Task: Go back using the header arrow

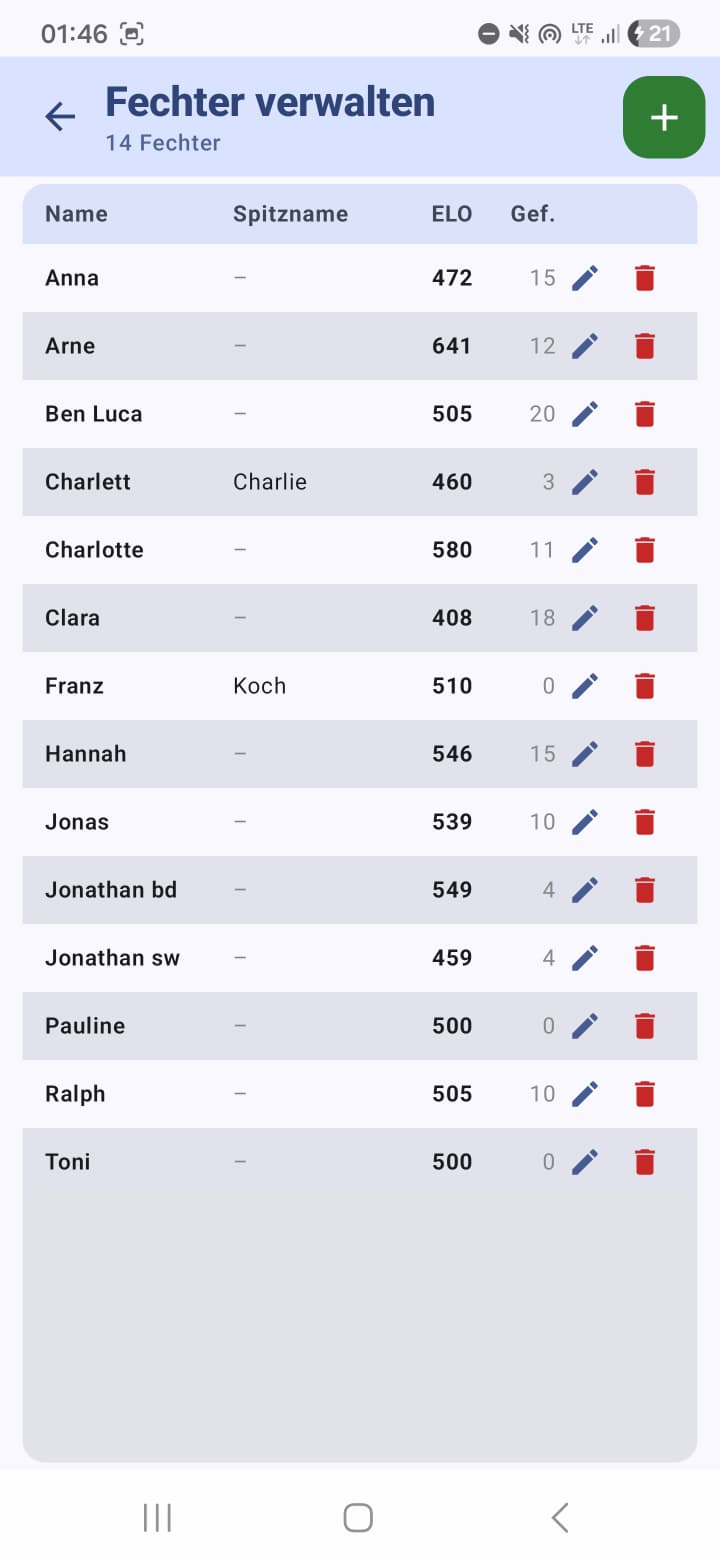Action: (x=60, y=117)
